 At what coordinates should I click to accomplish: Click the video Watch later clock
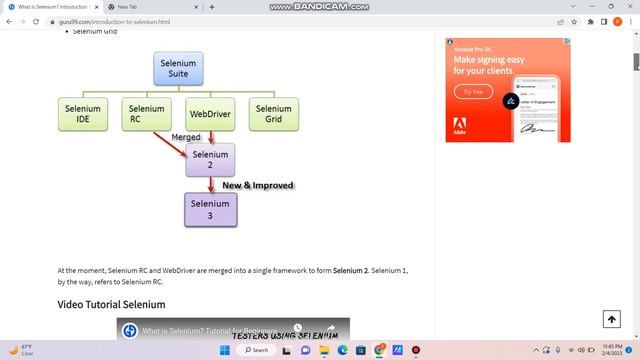pos(298,328)
